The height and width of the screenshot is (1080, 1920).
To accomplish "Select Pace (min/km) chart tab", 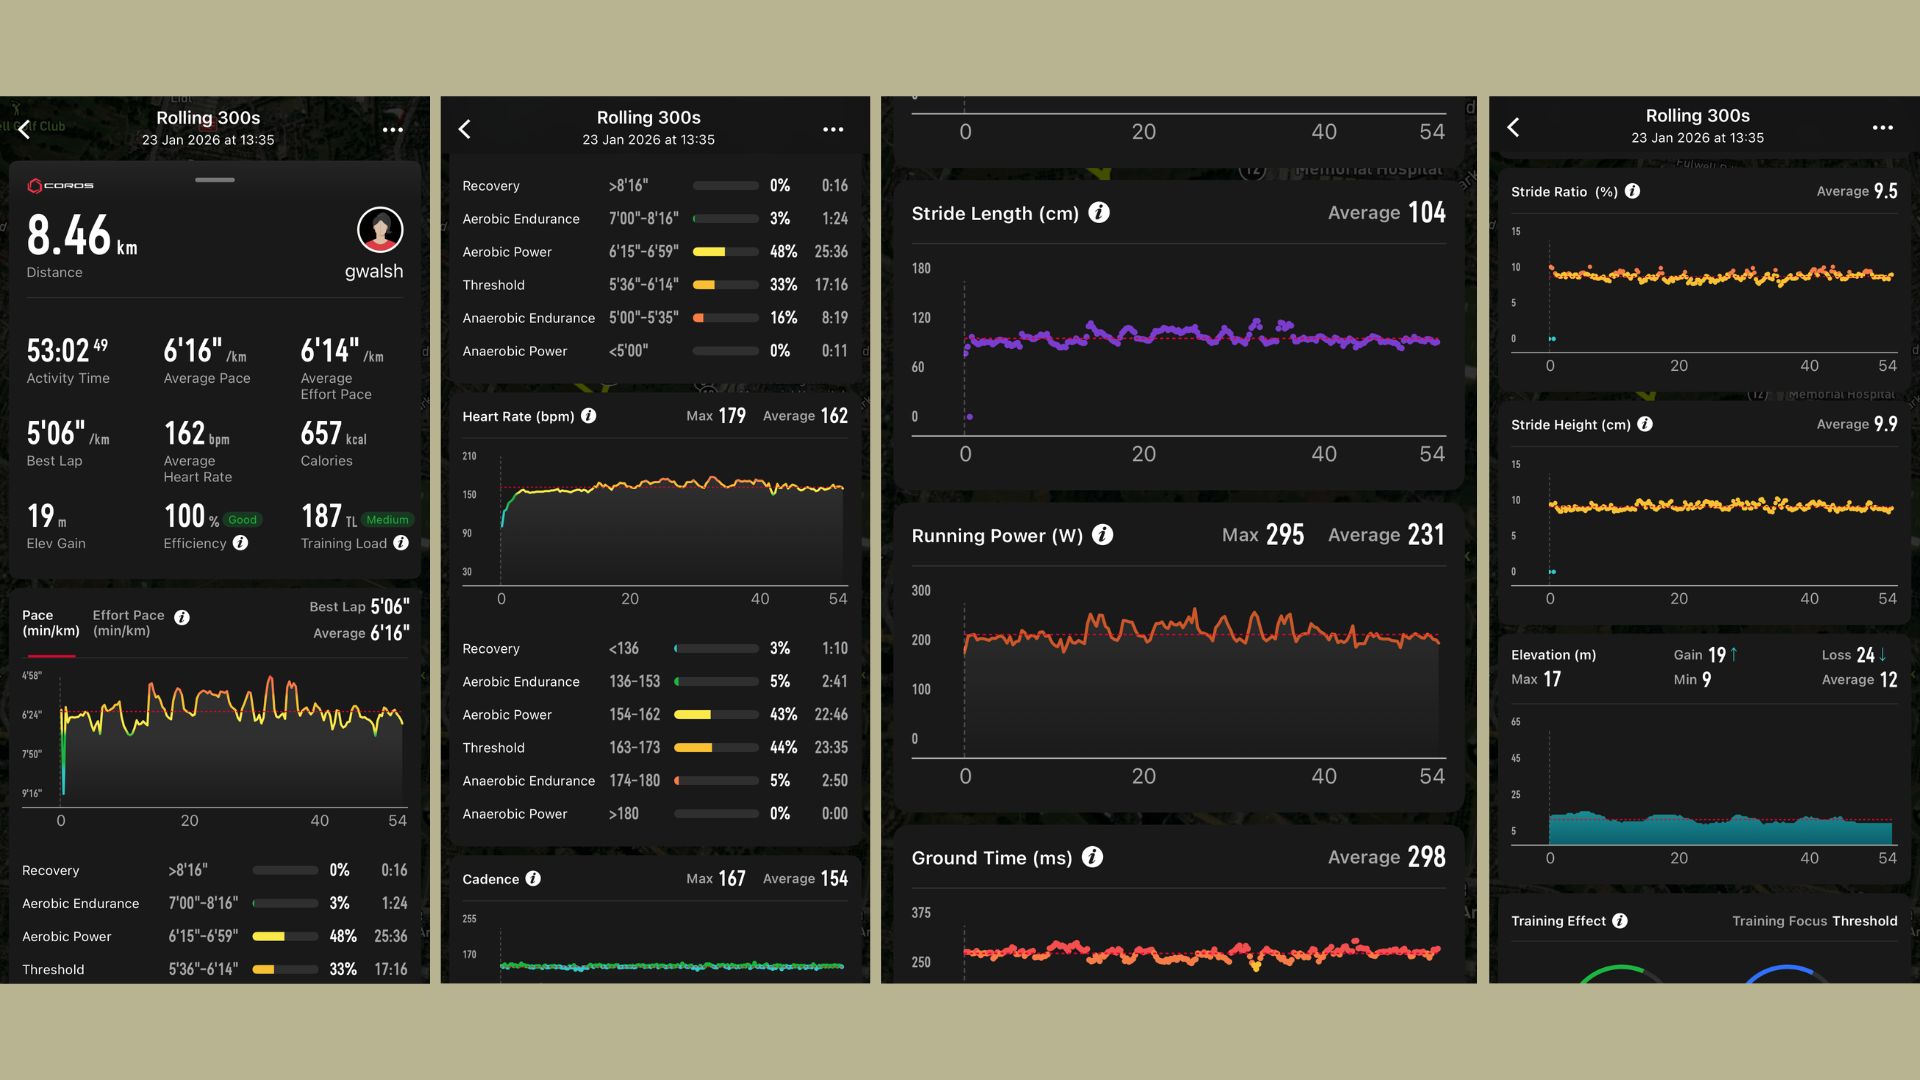I will [50, 623].
